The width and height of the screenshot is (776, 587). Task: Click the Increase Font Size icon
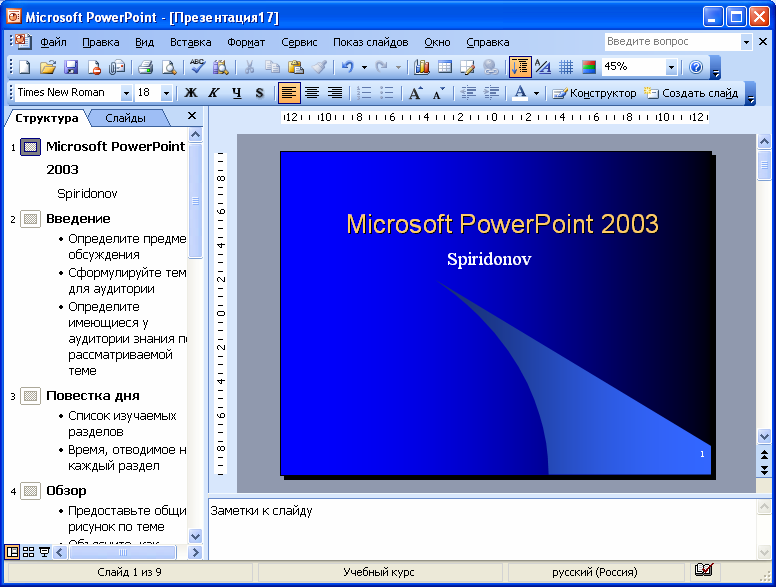(415, 93)
